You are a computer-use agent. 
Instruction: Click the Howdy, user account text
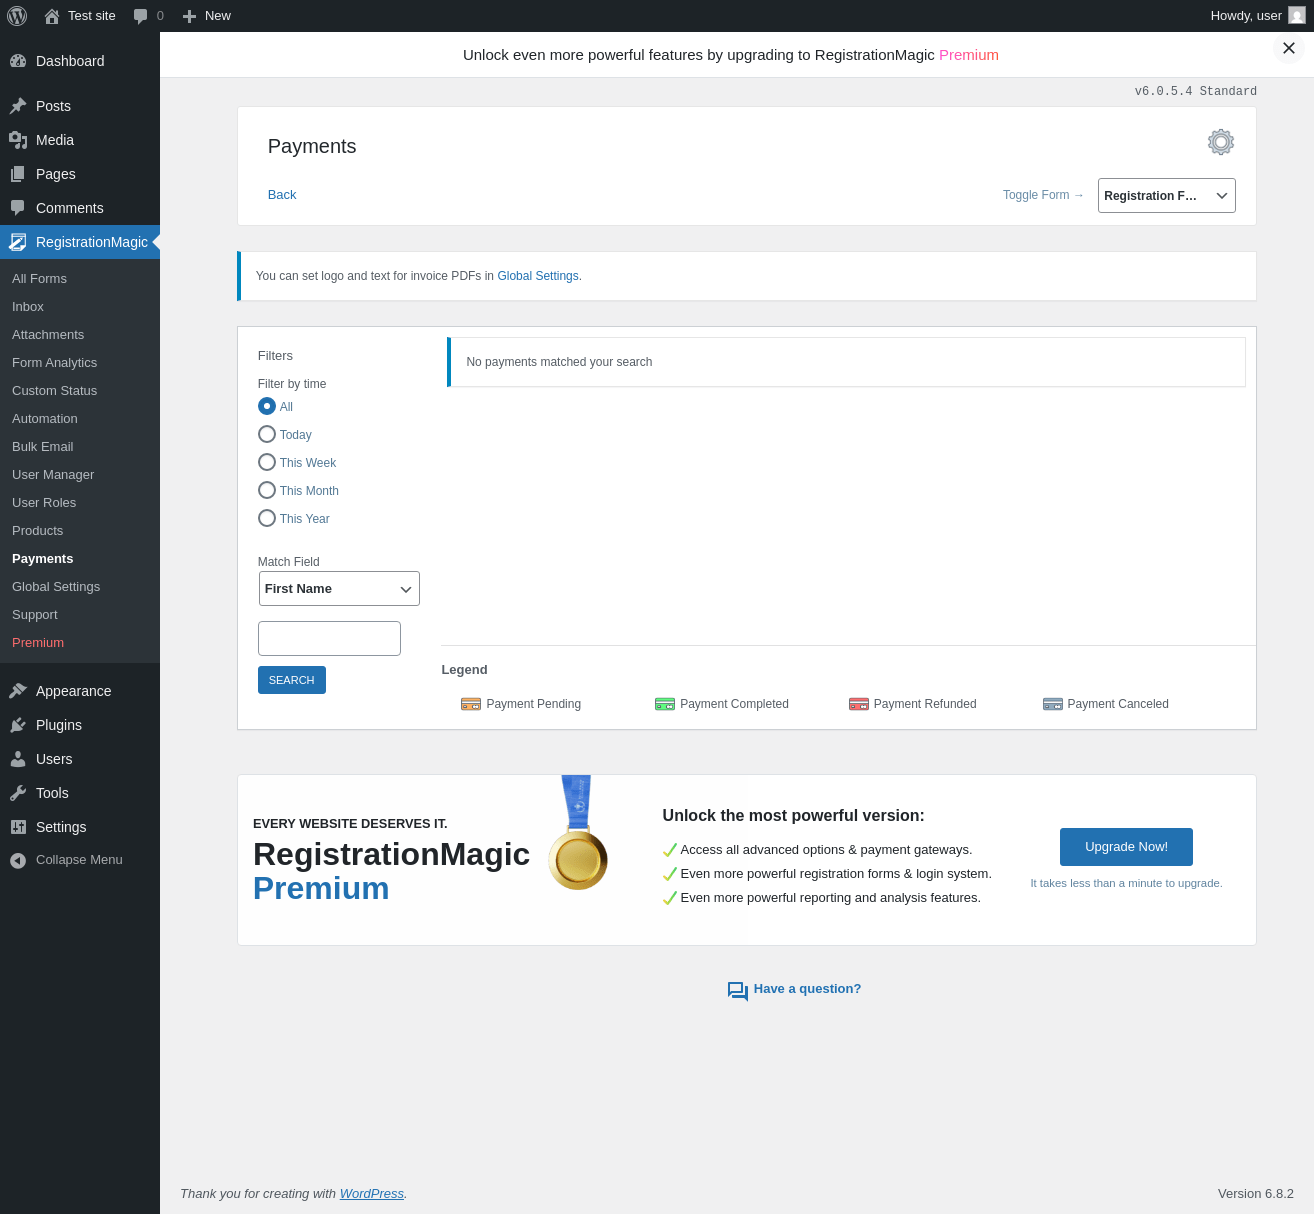pos(1246,16)
